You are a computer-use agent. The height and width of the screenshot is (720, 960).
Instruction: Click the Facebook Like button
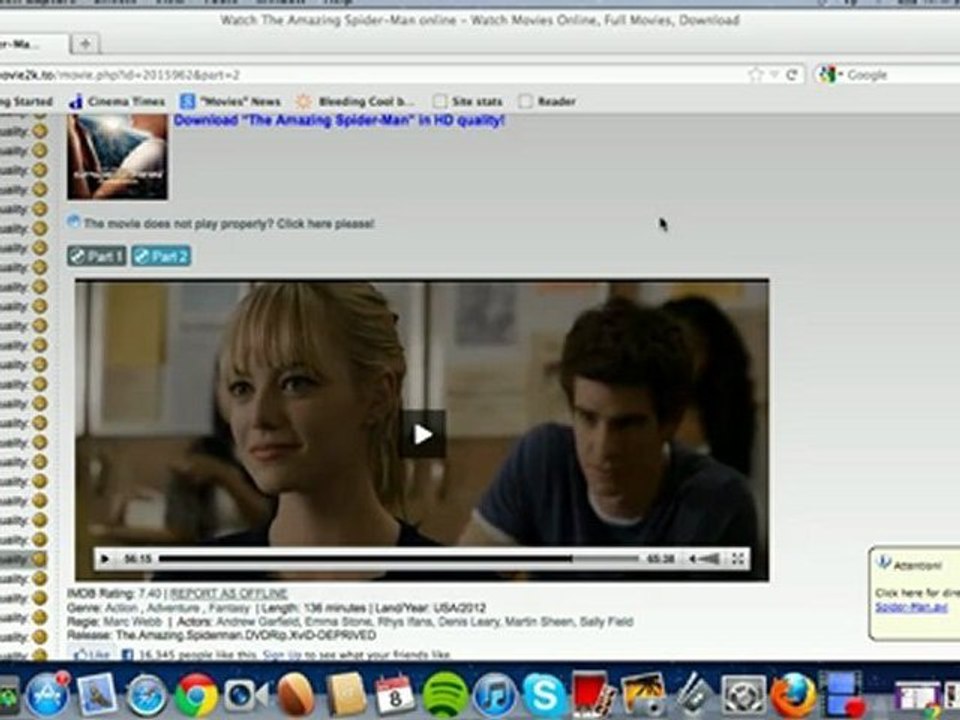pos(91,654)
